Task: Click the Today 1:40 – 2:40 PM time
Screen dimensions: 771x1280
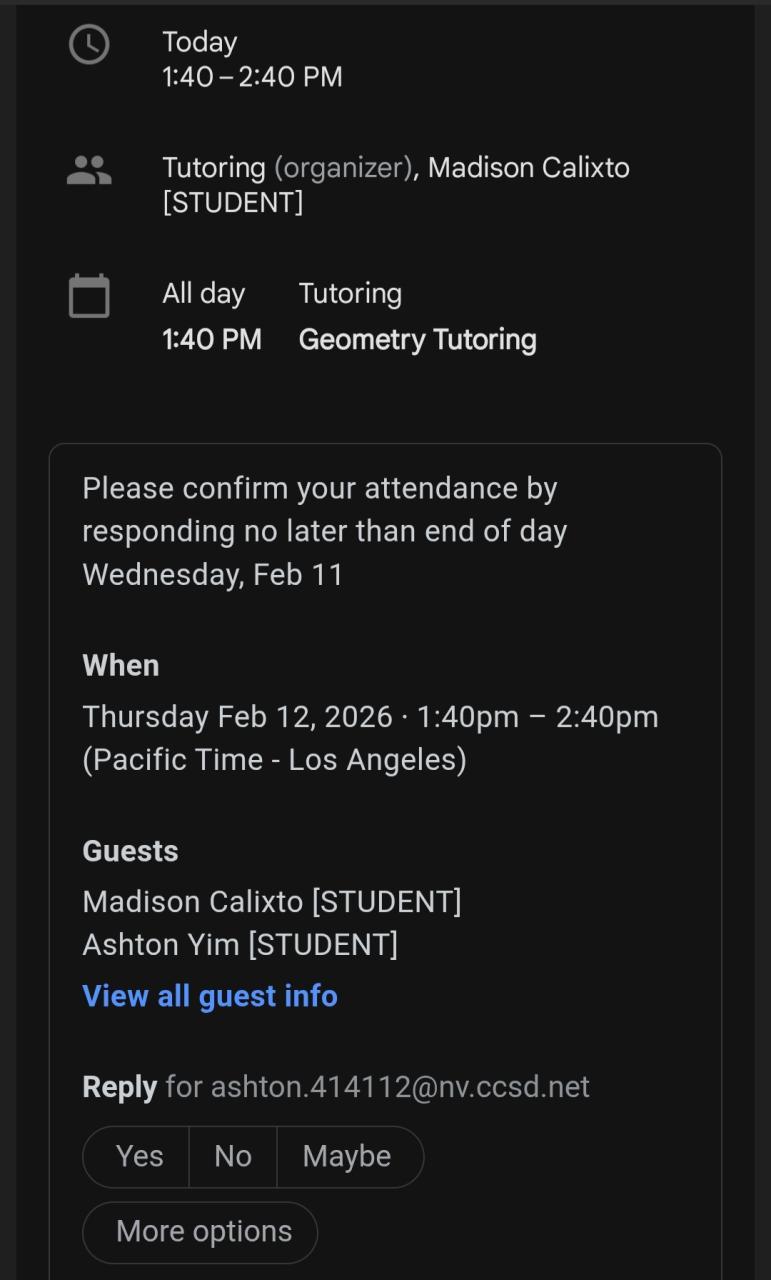Action: (252, 60)
